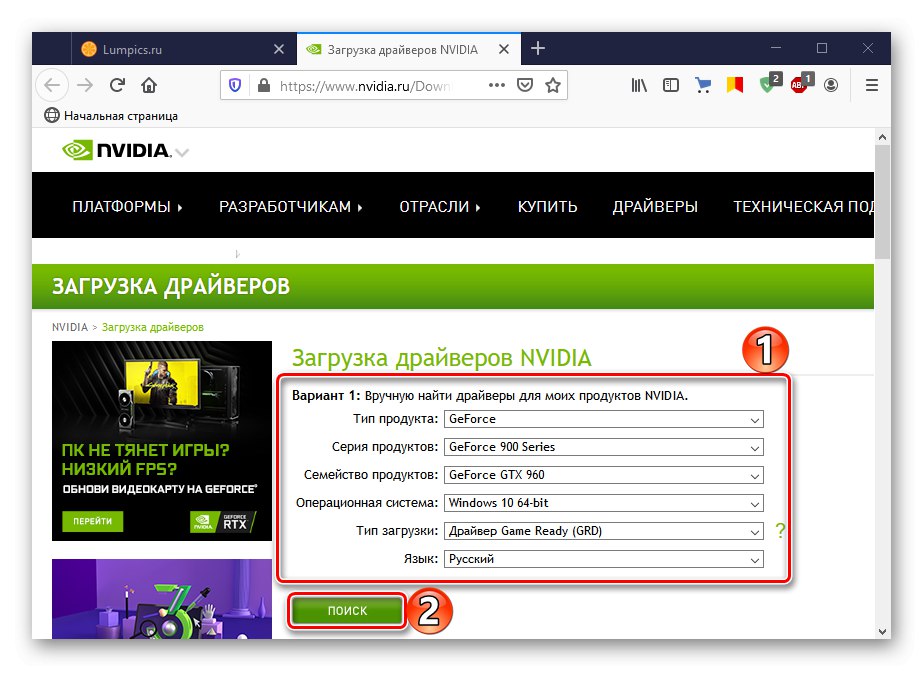Open the ТЕХНИЧЕСКАЯ ПОД menu item
This screenshot has height=679, width=923.
[x=803, y=207]
